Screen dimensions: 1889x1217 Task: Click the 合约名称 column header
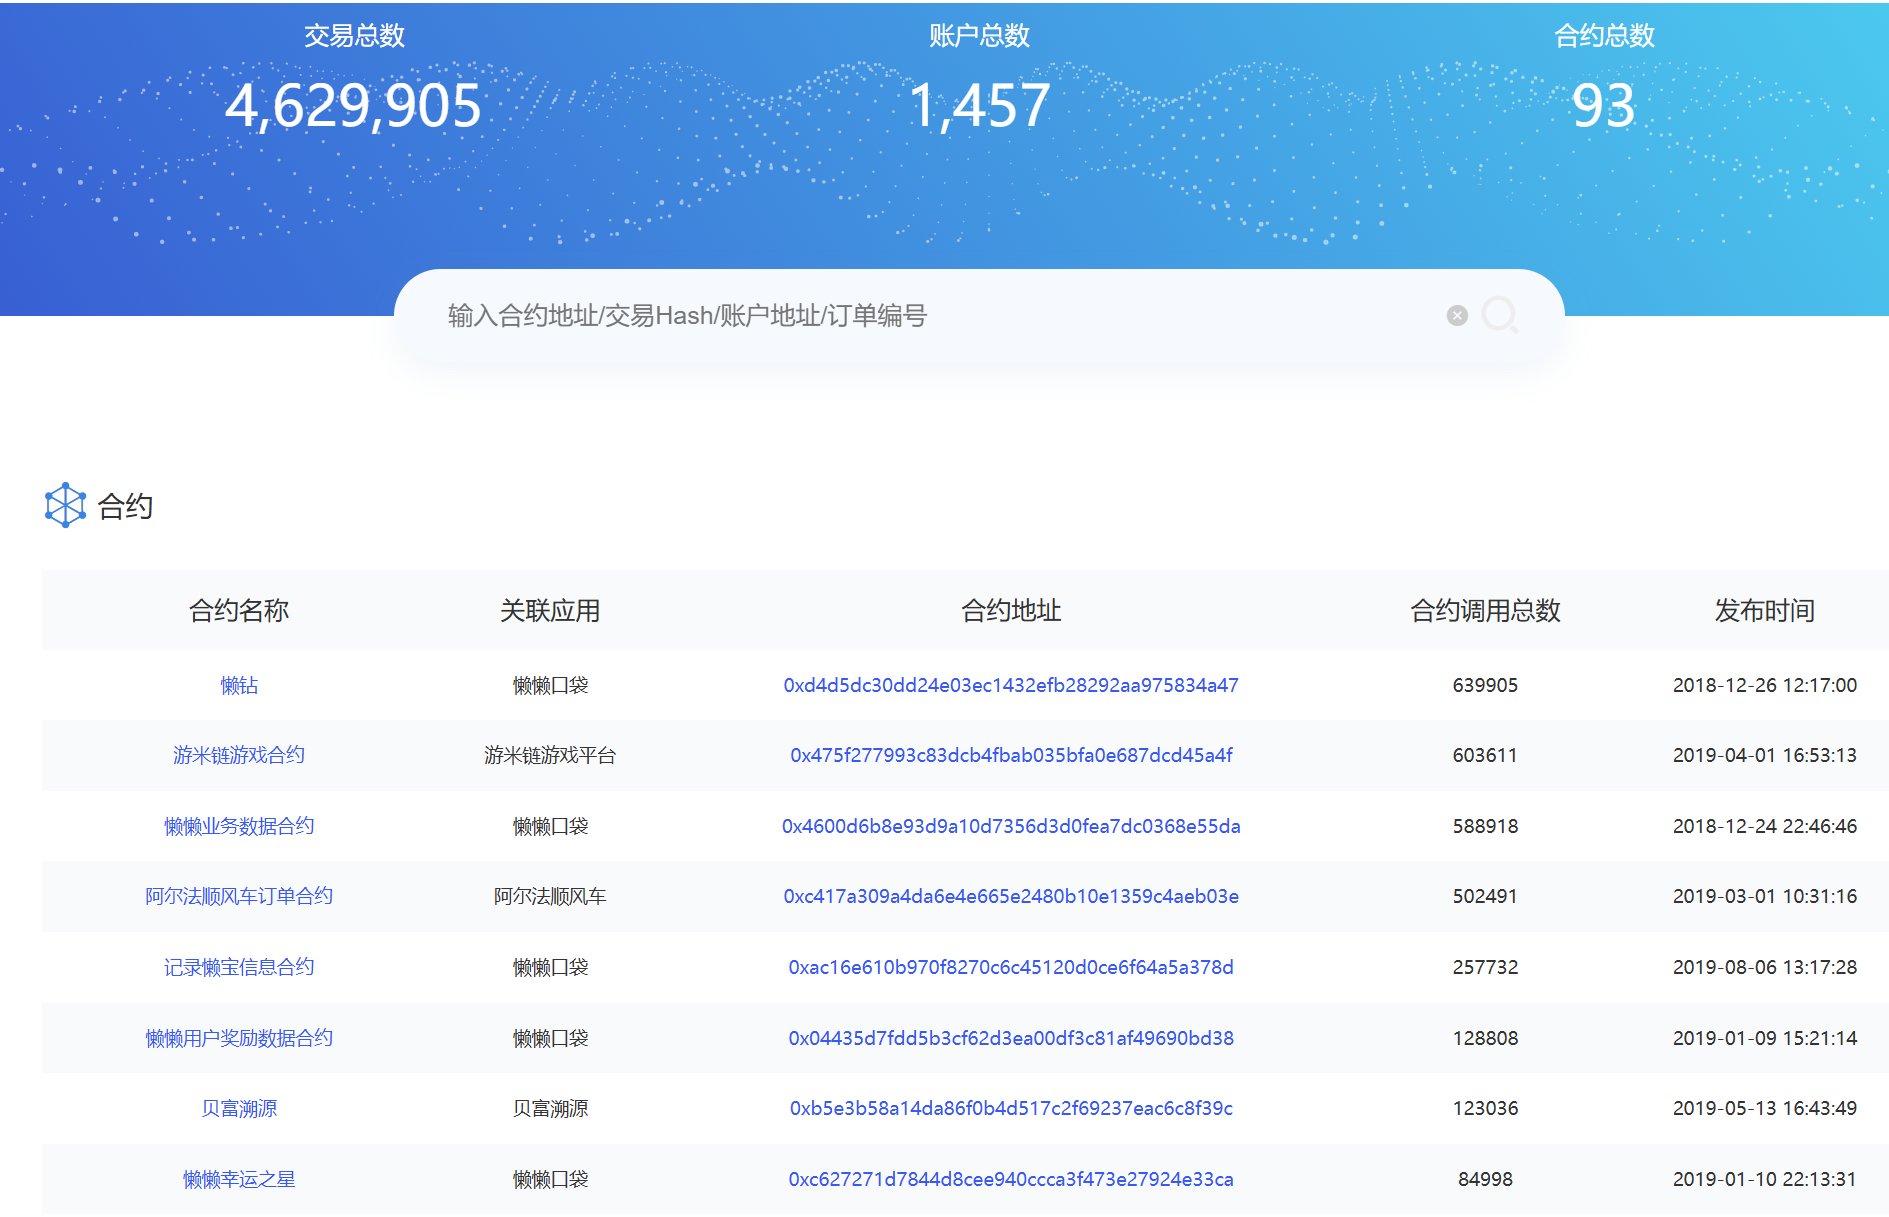click(x=239, y=610)
